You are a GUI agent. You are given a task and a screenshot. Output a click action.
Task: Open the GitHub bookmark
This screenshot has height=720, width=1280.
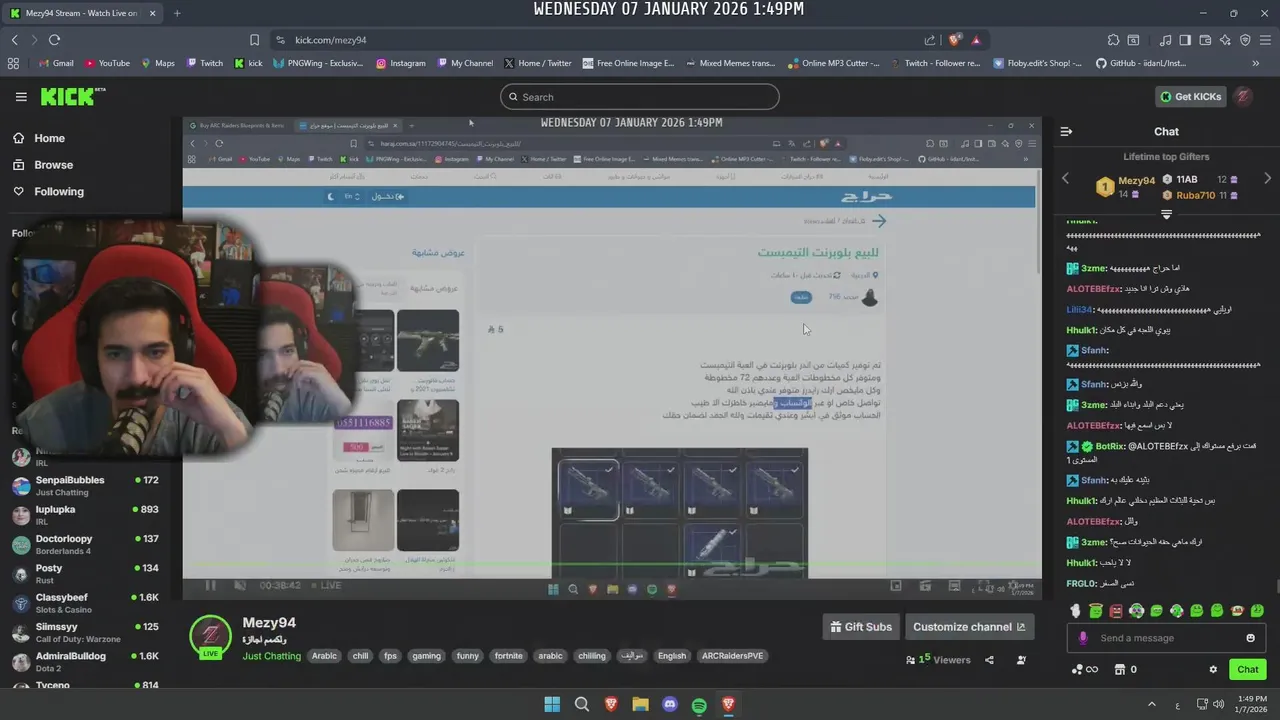[x=1140, y=63]
